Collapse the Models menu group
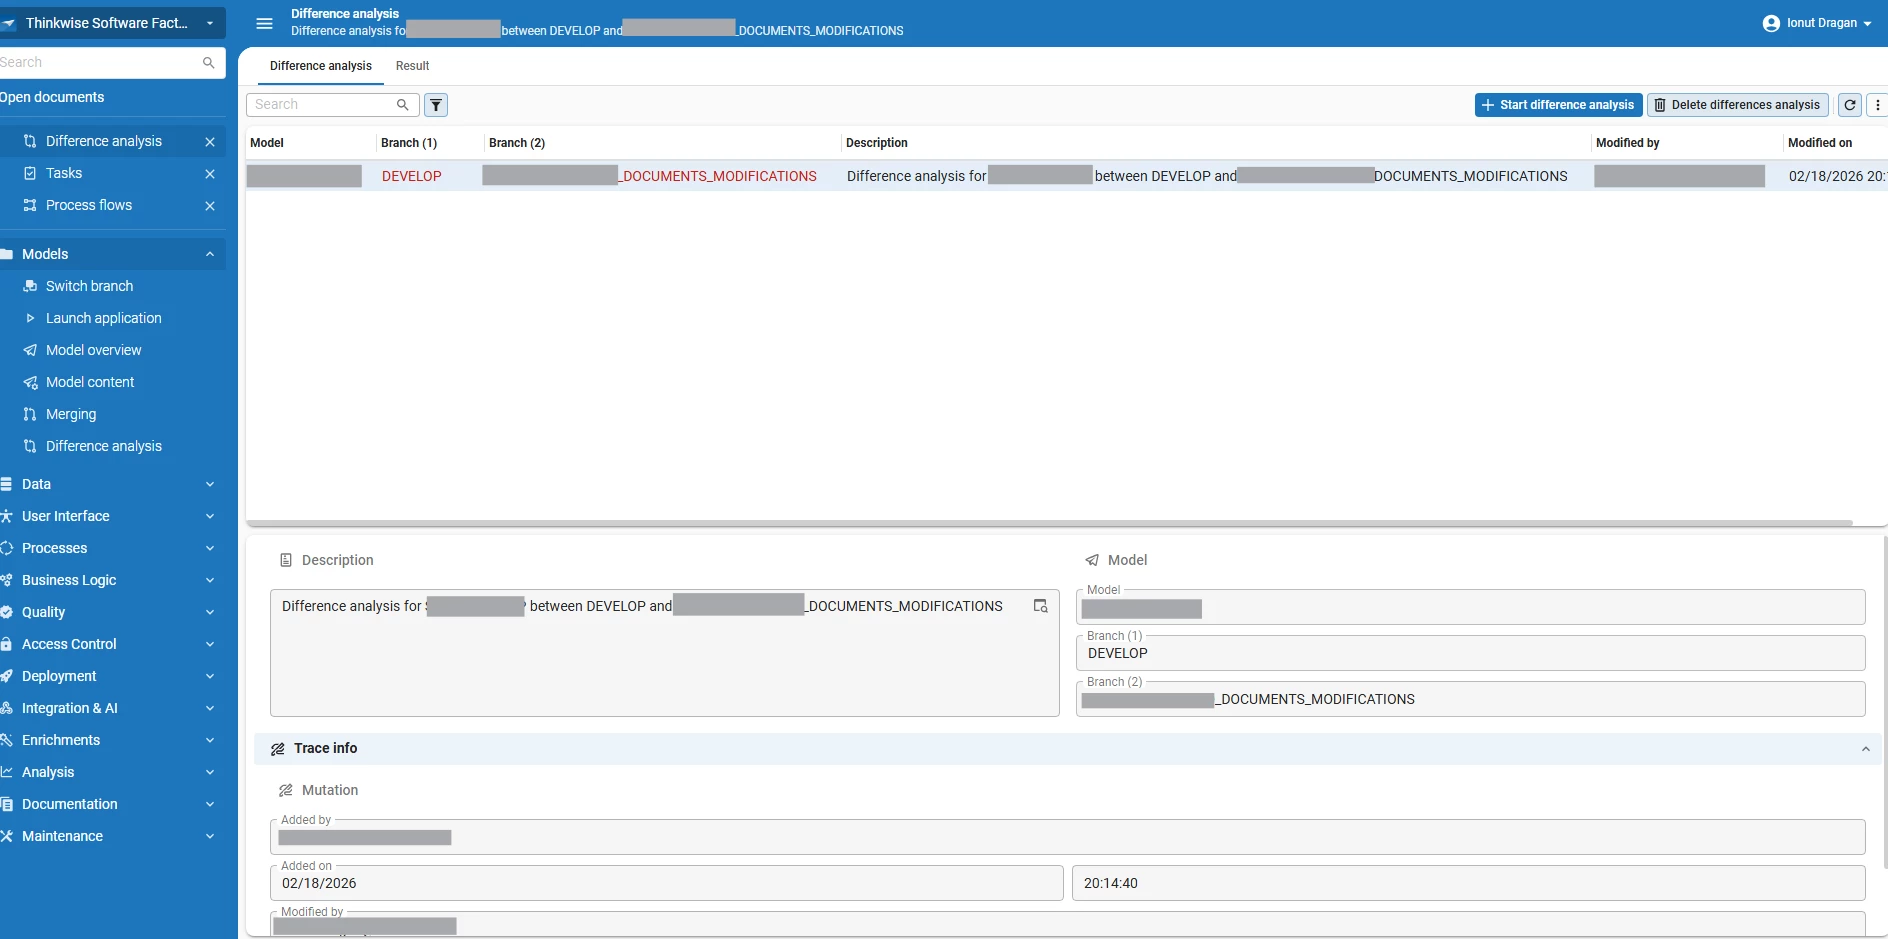 pyautogui.click(x=210, y=254)
